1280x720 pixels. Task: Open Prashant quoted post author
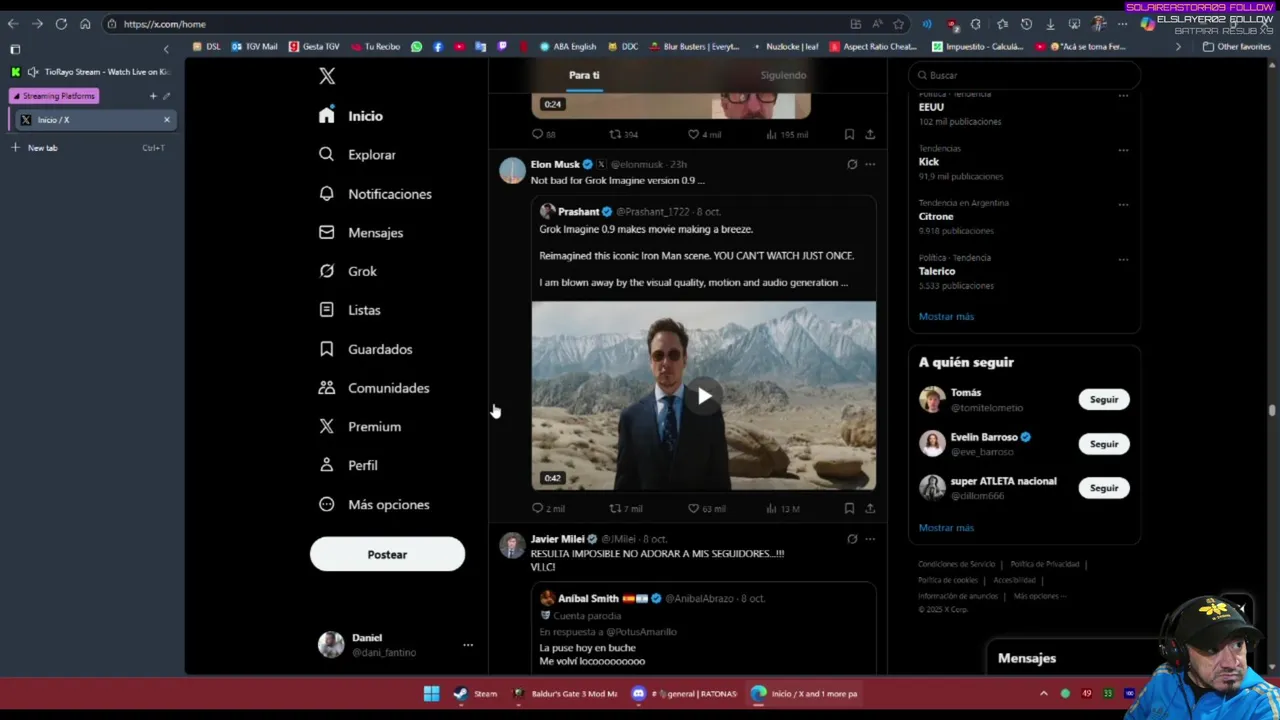tap(579, 211)
